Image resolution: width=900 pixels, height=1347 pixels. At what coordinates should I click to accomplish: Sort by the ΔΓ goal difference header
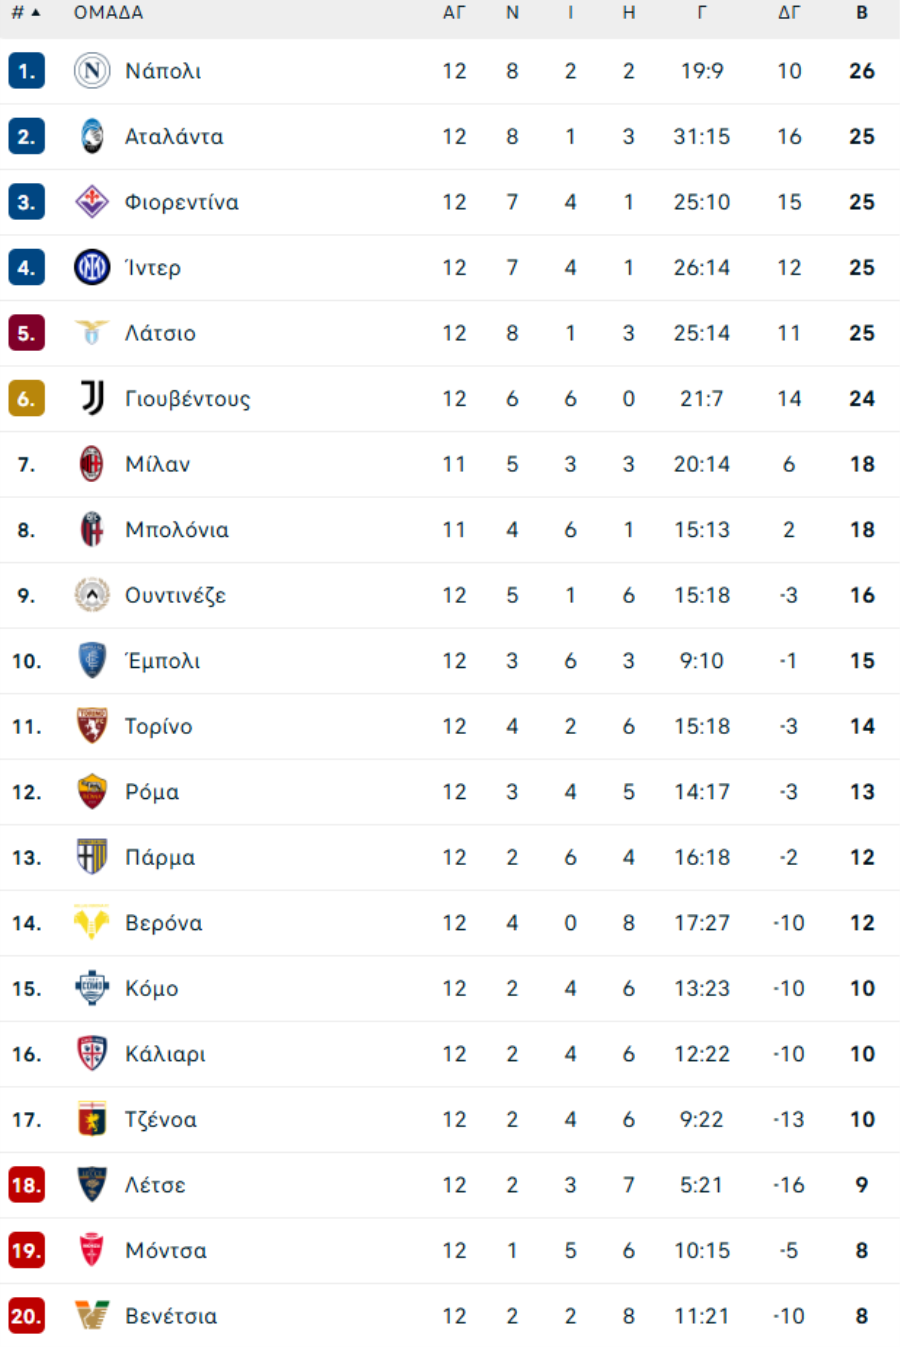(789, 13)
